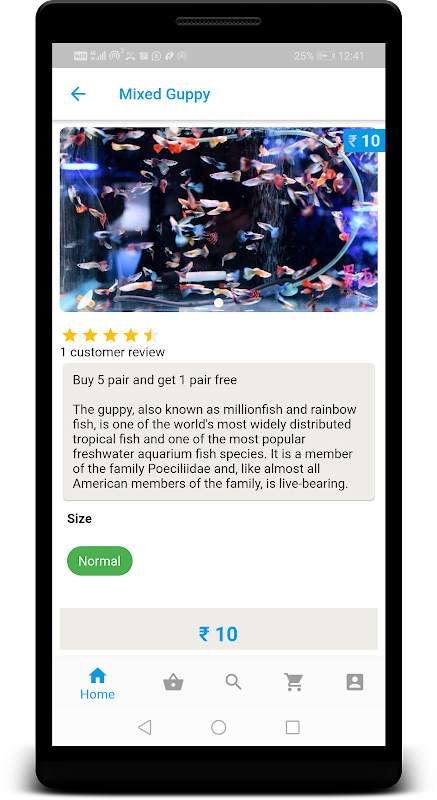Tap the Android back navigation triangle
The height and width of the screenshot is (800, 437).
coord(145,727)
